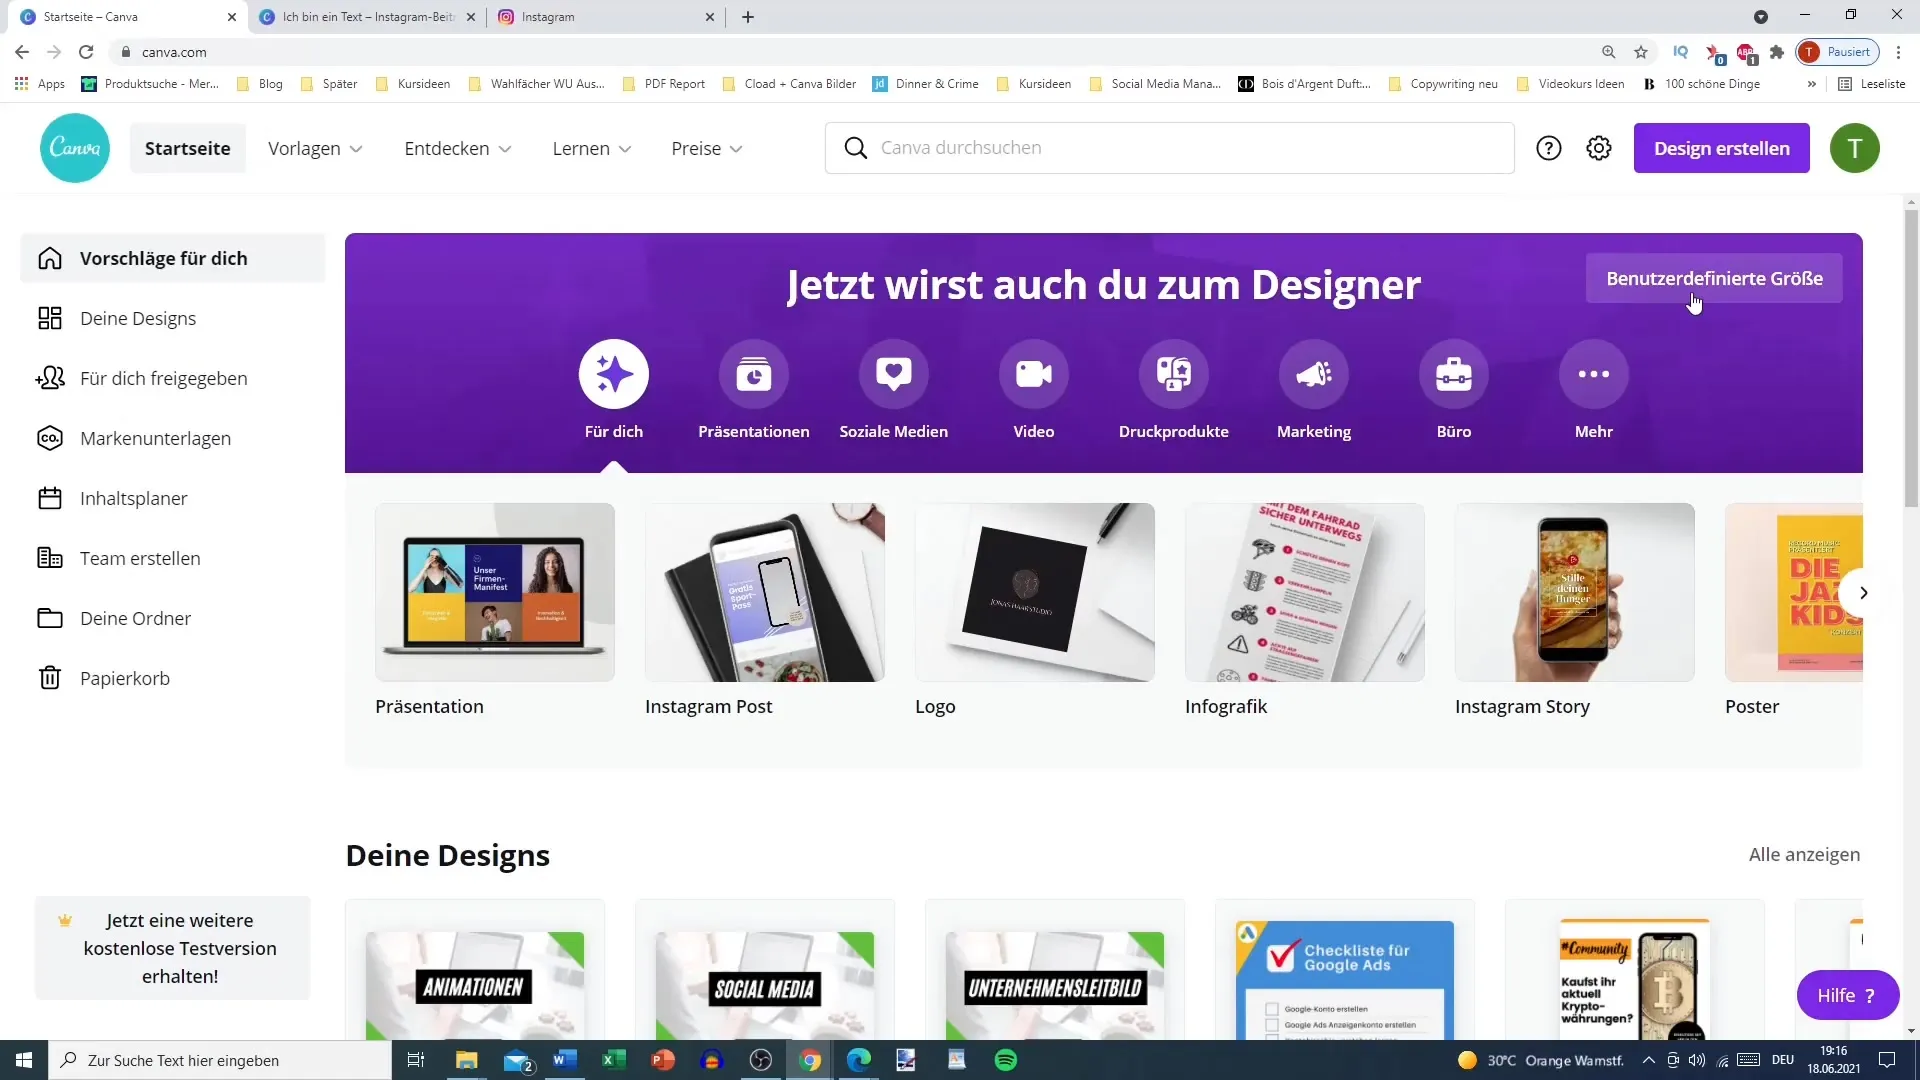This screenshot has height=1080, width=1920.
Task: Open the settings gear icon
Action: [x=1599, y=148]
